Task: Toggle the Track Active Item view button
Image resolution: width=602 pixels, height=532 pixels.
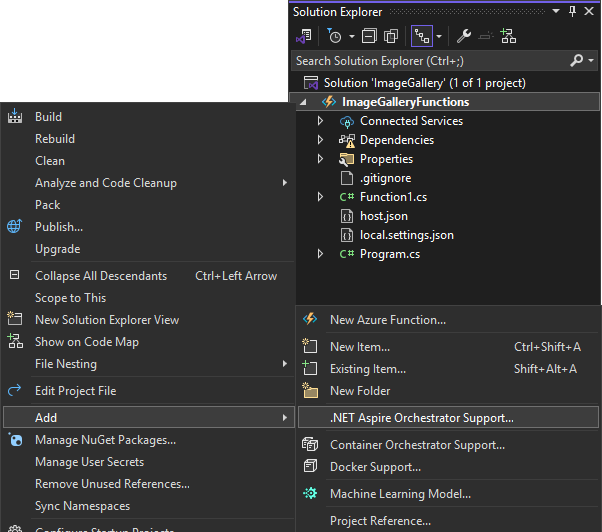Action: (421, 36)
